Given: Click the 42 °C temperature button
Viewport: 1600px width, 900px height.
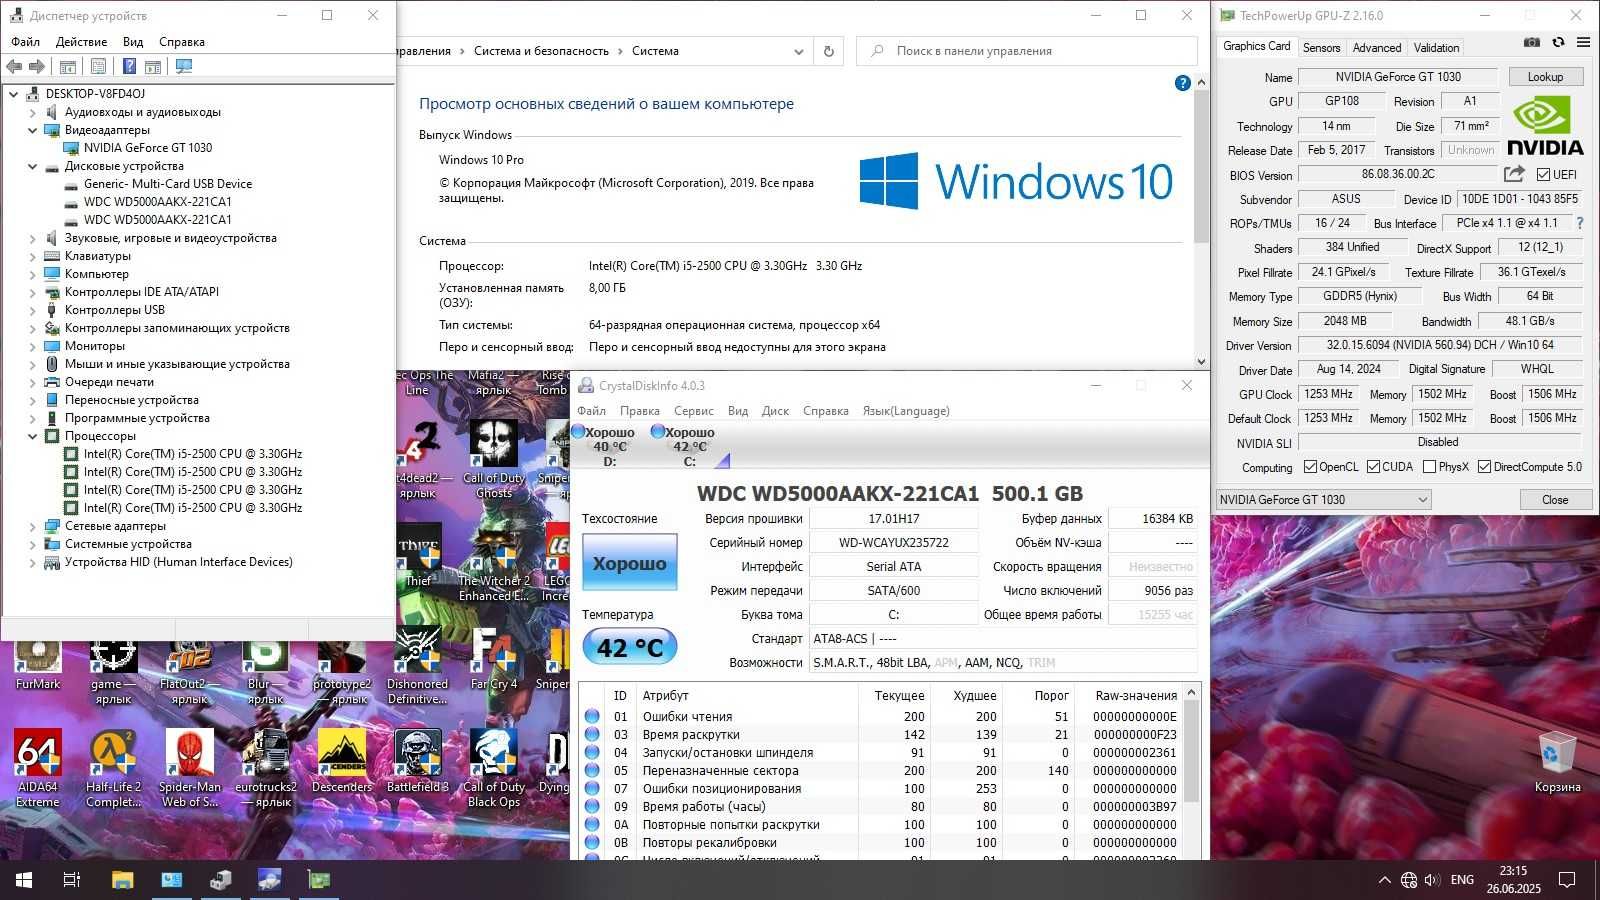Looking at the screenshot, I should (x=629, y=647).
